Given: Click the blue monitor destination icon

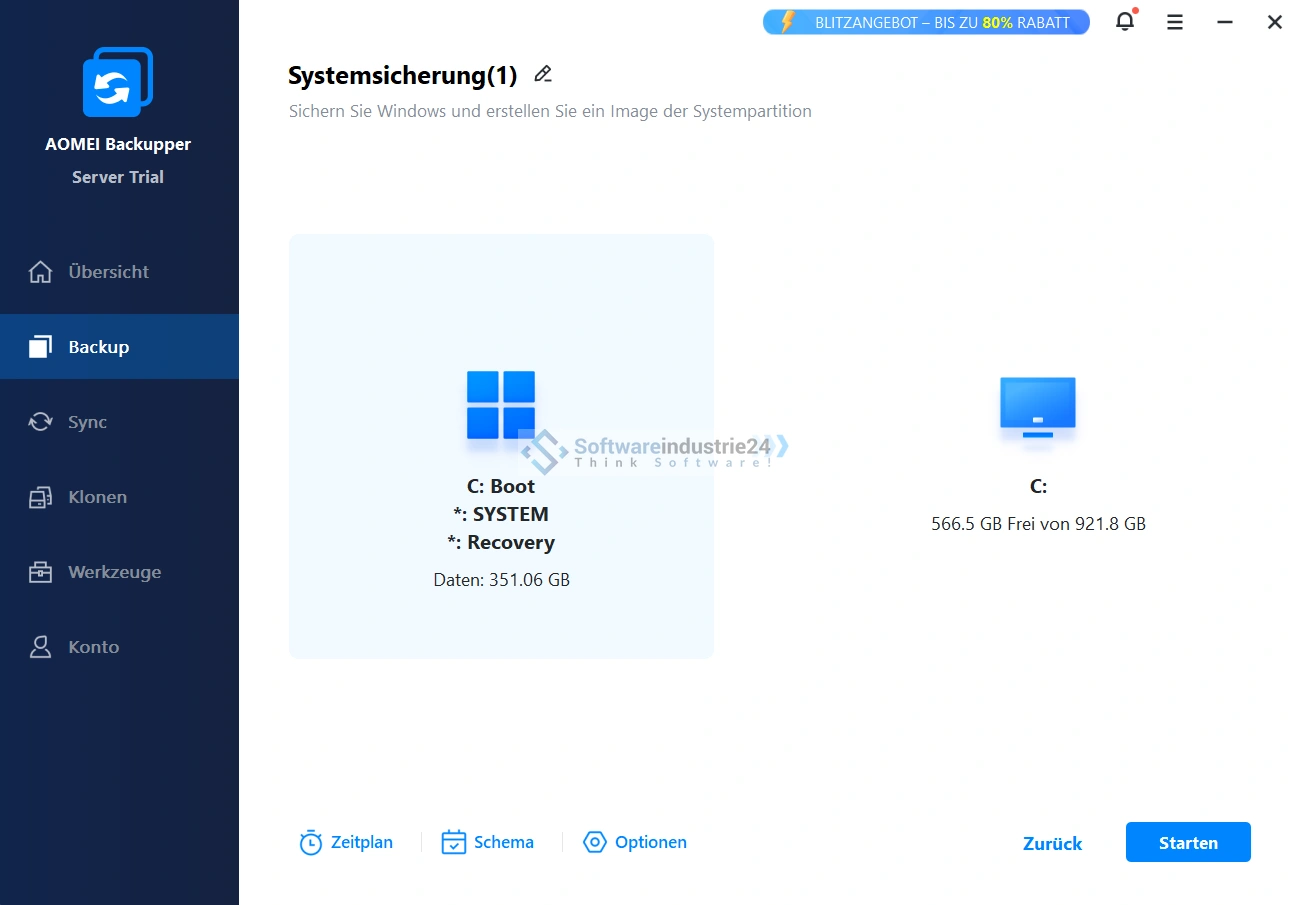Looking at the screenshot, I should (1038, 405).
